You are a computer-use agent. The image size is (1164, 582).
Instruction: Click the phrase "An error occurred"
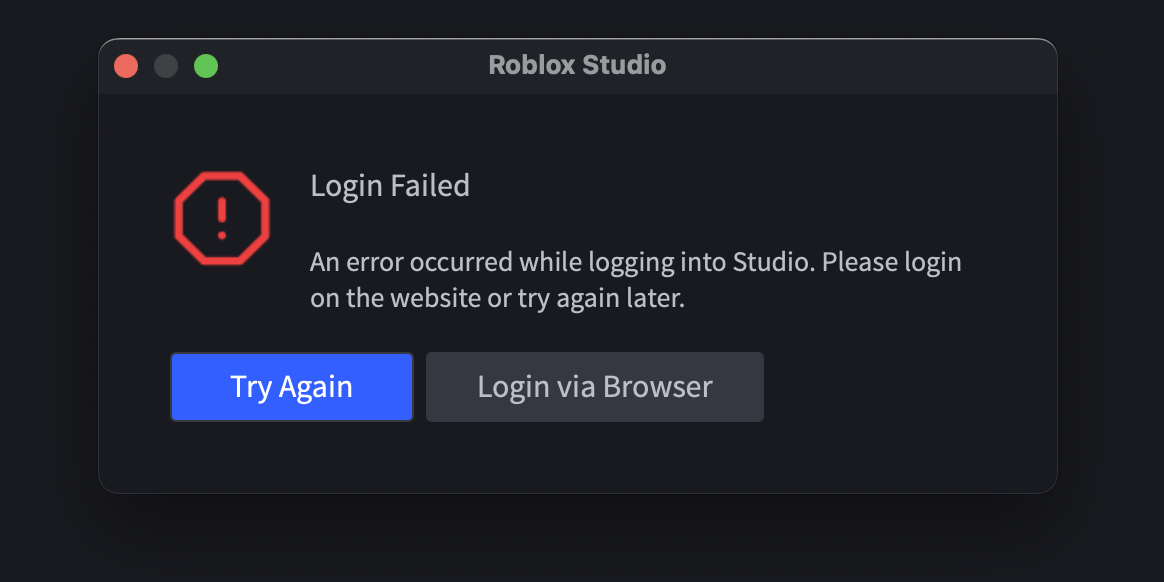412,263
